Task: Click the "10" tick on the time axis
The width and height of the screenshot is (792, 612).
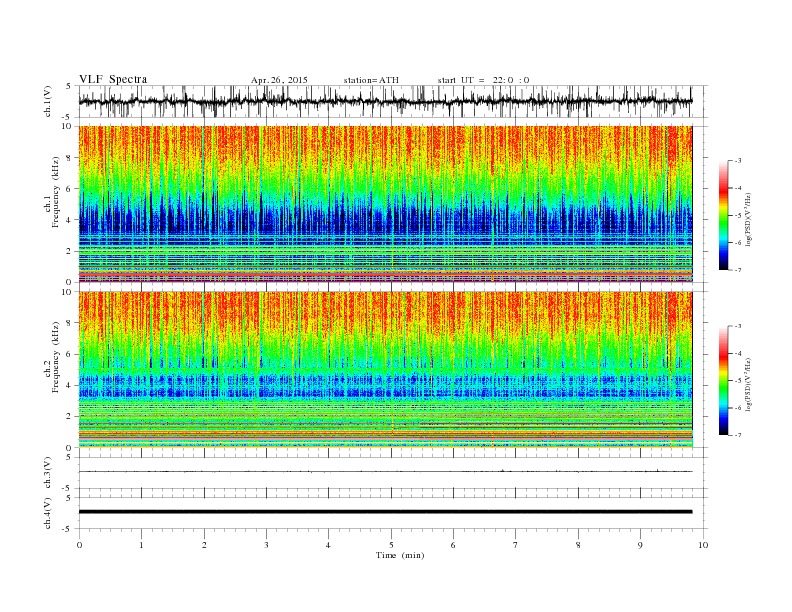Action: [x=703, y=545]
